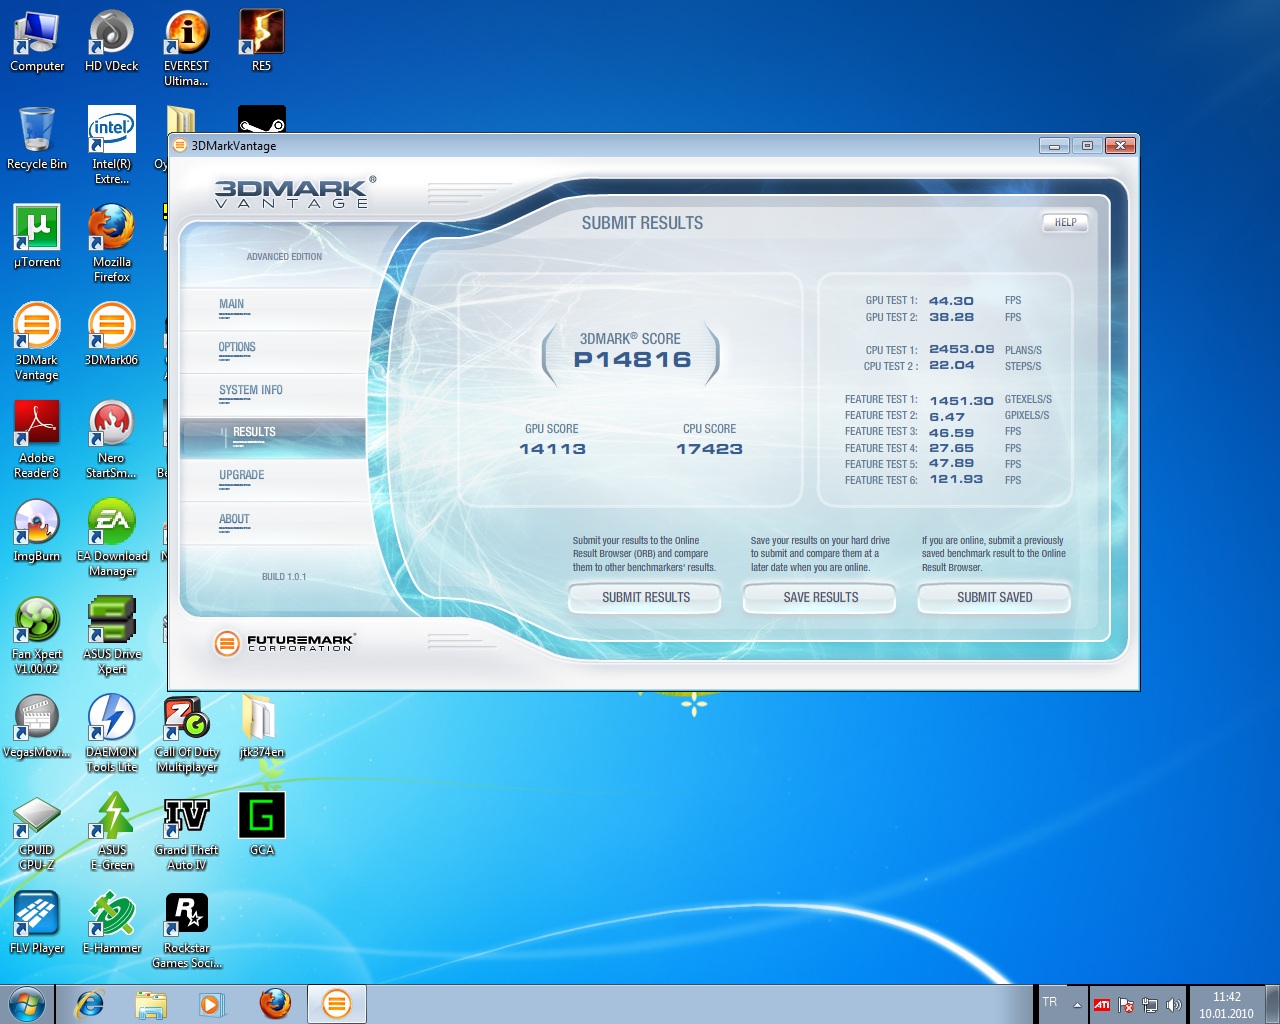The width and height of the screenshot is (1280, 1024).
Task: Select the RE5 game shortcut
Action: [x=261, y=41]
